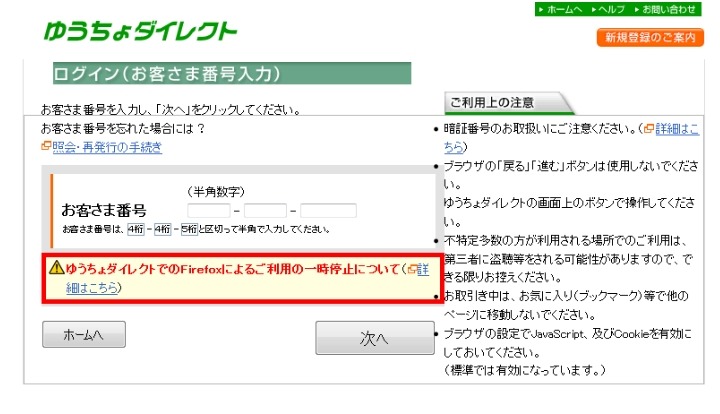Open the ヘルプ link in top bar

coord(608,10)
